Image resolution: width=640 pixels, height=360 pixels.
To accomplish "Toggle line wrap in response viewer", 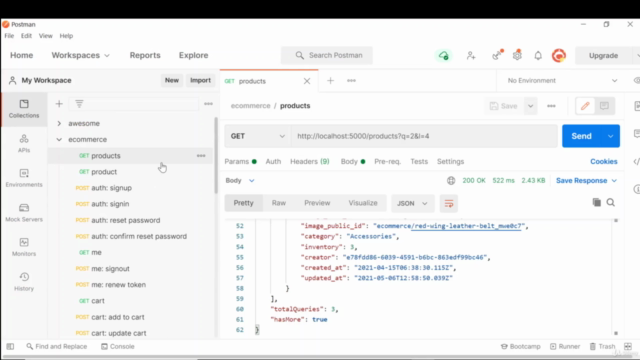I will coord(449,203).
